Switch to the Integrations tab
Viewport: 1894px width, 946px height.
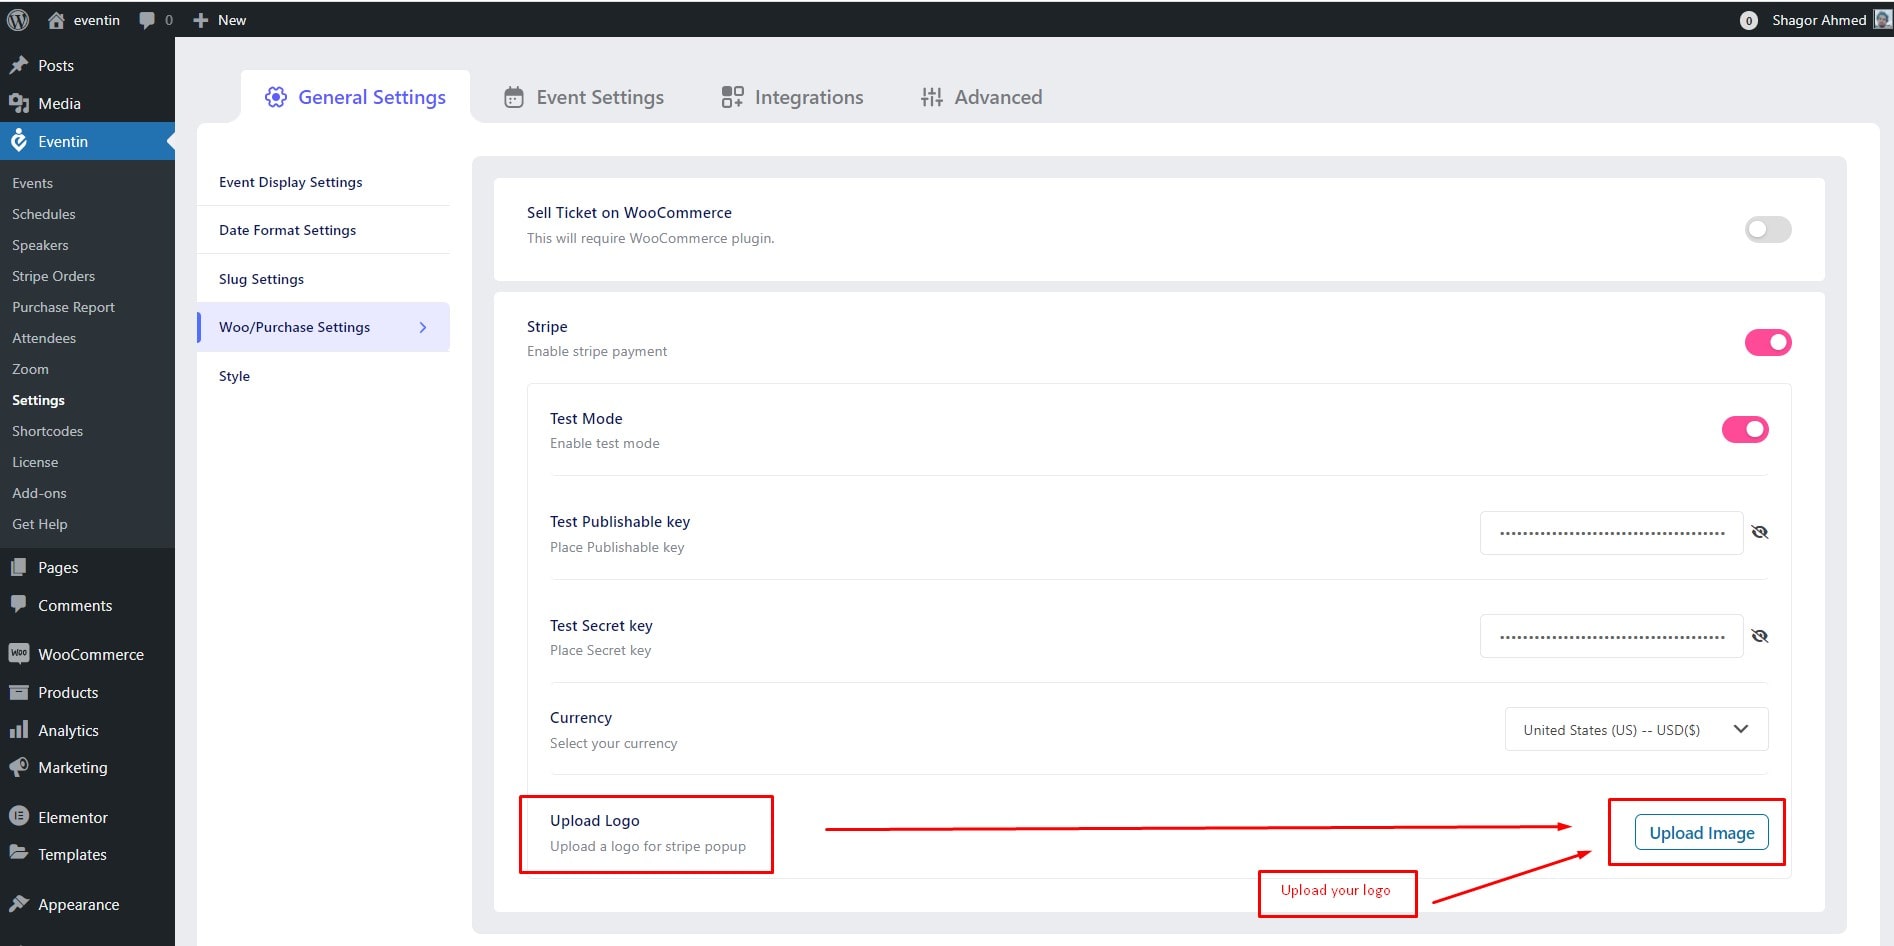tap(792, 97)
